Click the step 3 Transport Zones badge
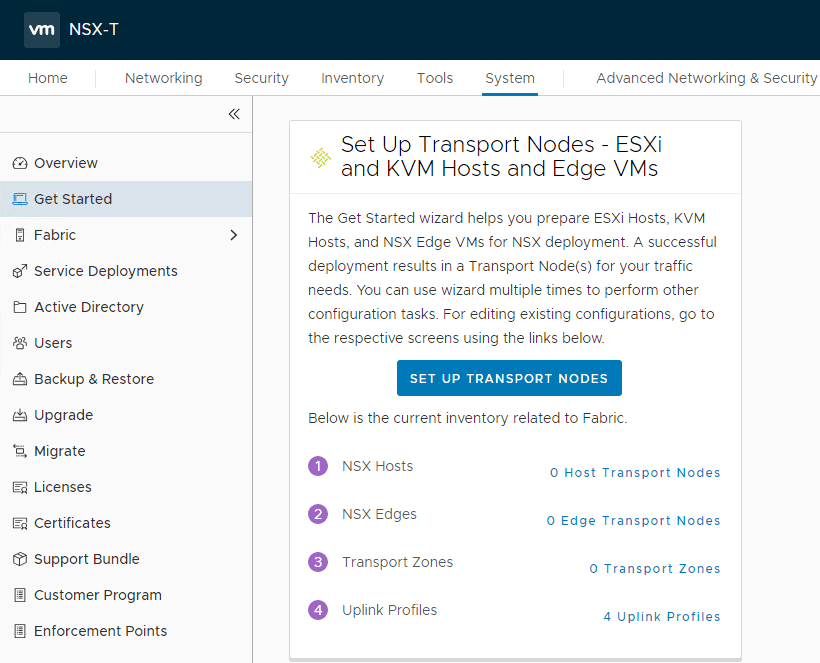 coord(317,562)
